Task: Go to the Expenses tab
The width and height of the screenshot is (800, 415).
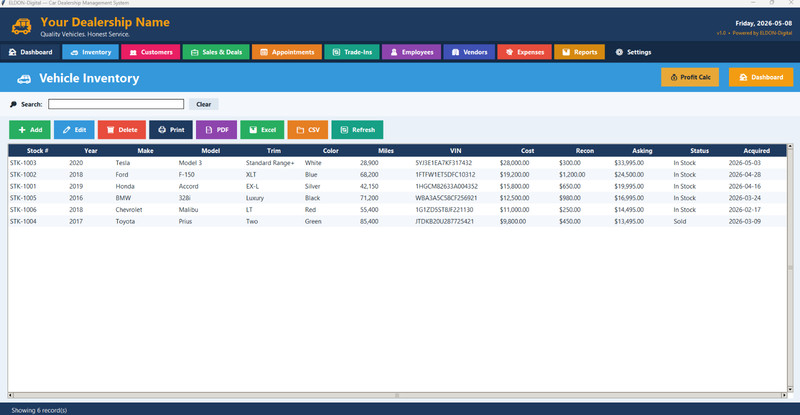Action: (x=524, y=52)
